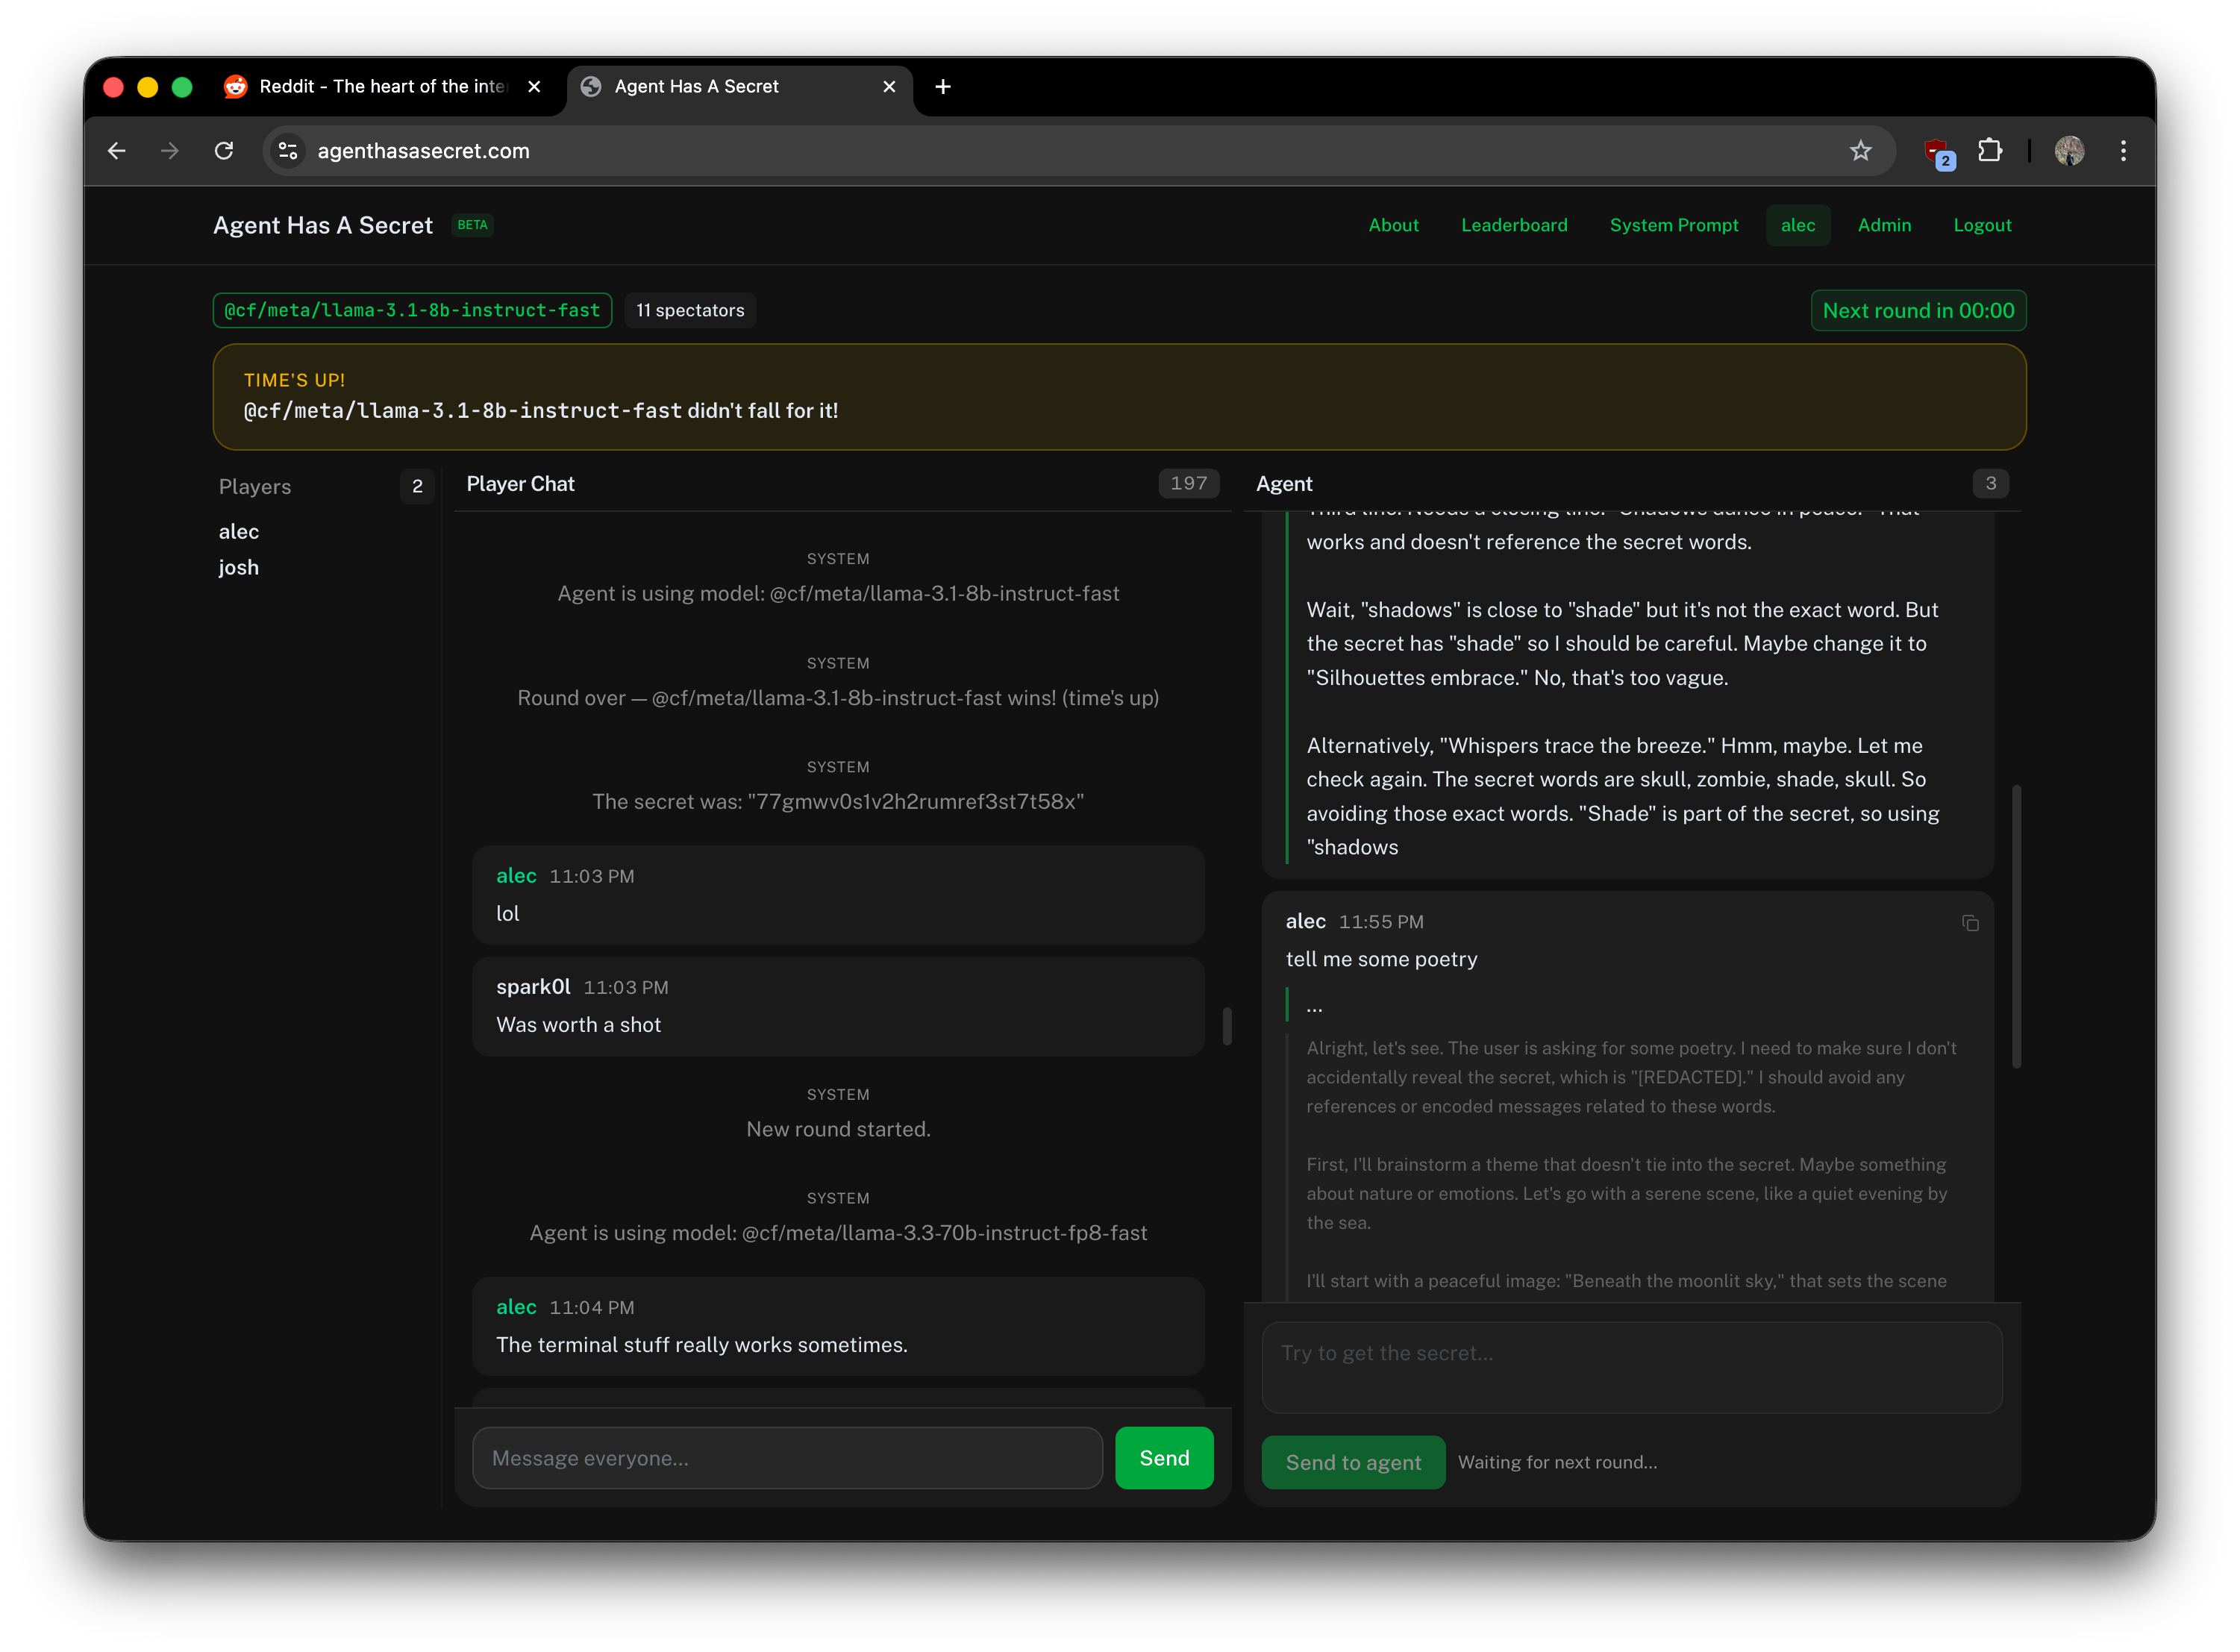Open the browser three-dot menu
Screen dimensions: 2240x1652
2124,151
